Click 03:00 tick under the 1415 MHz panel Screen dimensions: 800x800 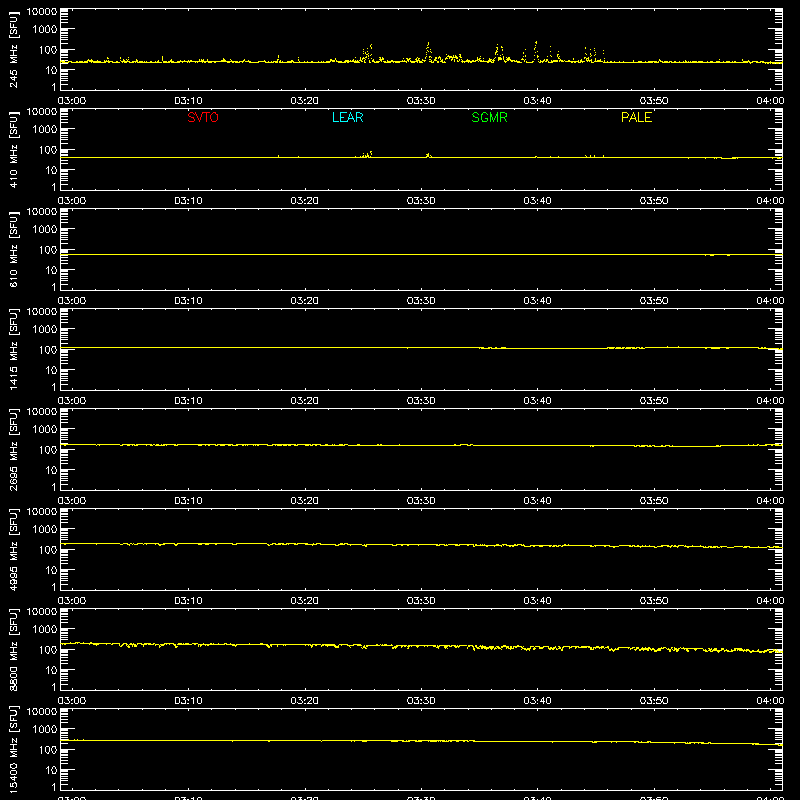pyautogui.click(x=72, y=401)
